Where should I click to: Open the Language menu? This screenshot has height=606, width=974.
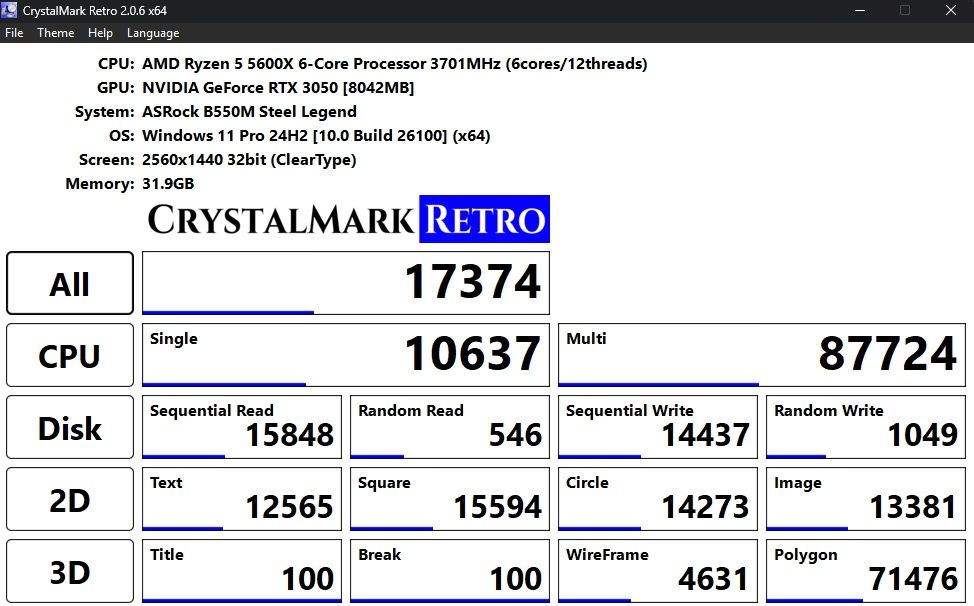(x=153, y=33)
